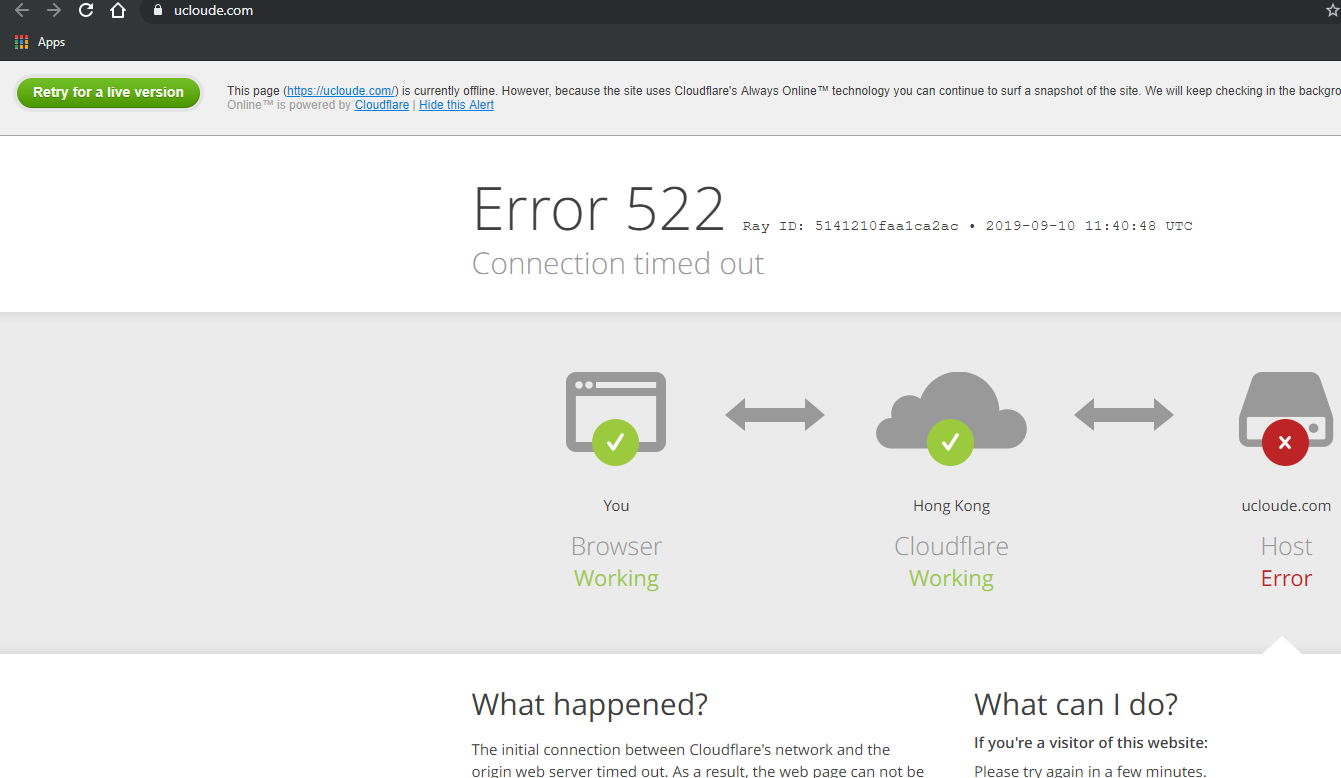Click the You label under browser icon

[616, 506]
